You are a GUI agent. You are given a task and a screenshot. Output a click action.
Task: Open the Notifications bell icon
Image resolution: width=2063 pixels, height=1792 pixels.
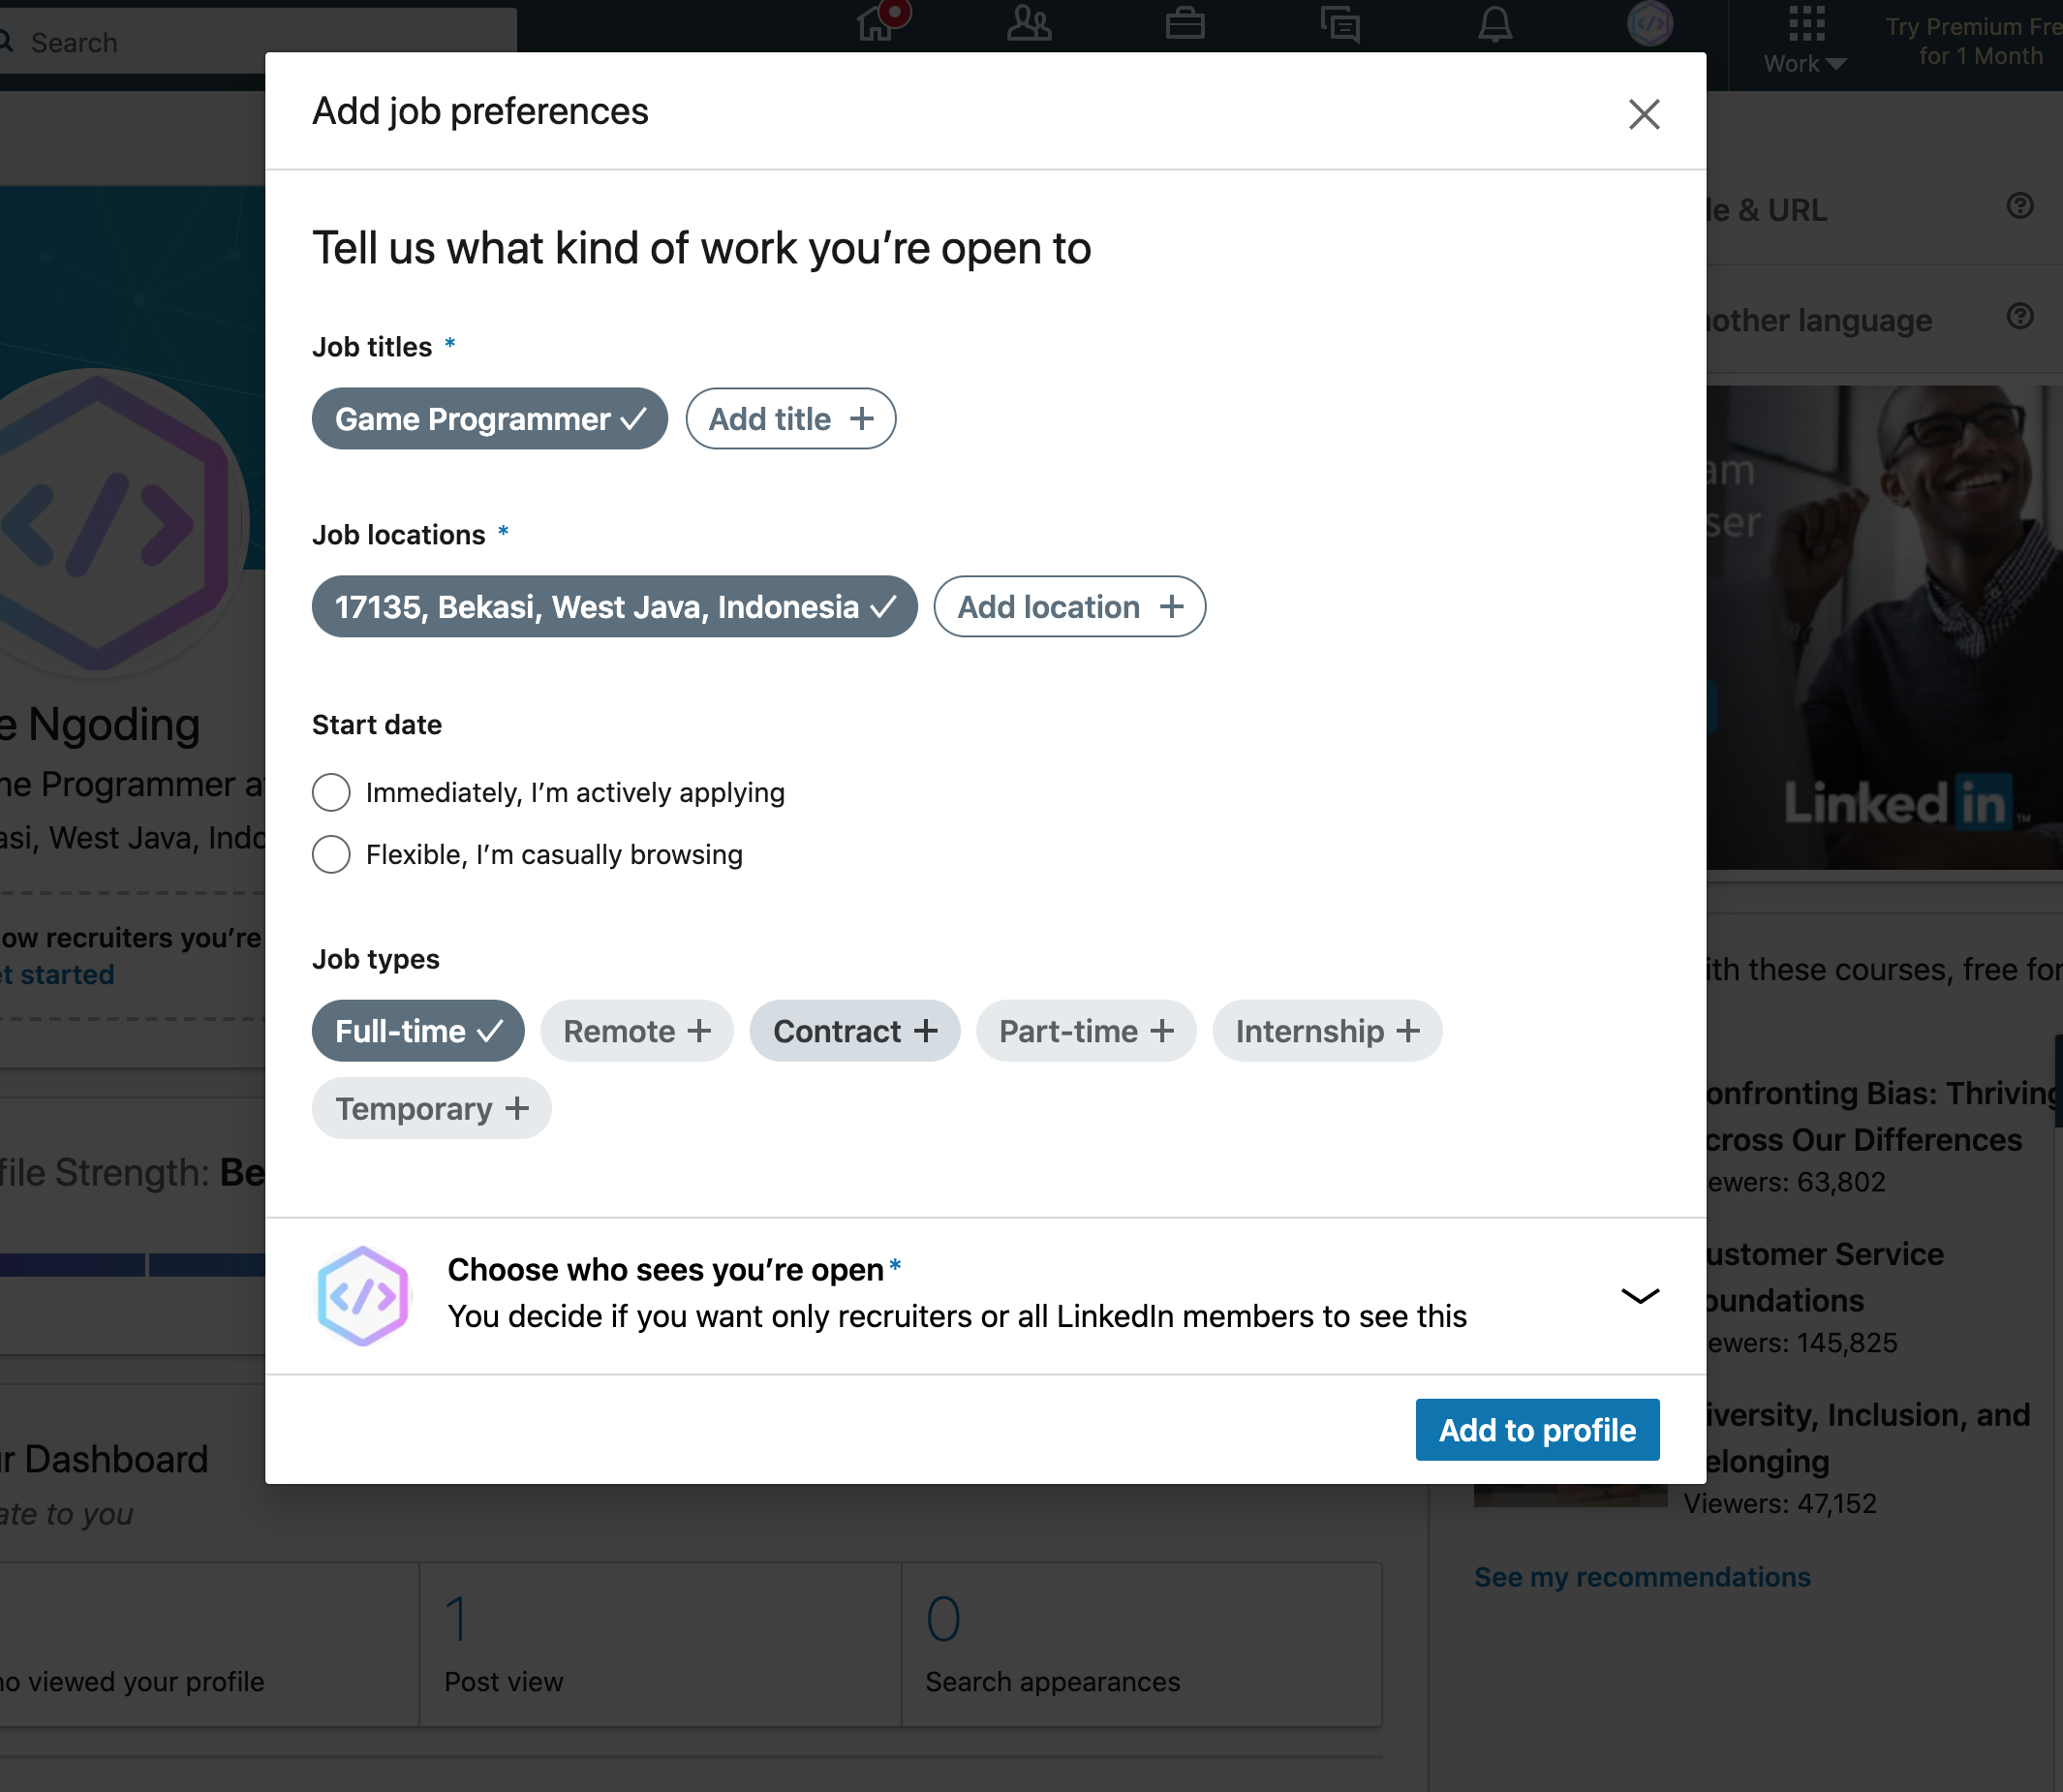tap(1494, 23)
